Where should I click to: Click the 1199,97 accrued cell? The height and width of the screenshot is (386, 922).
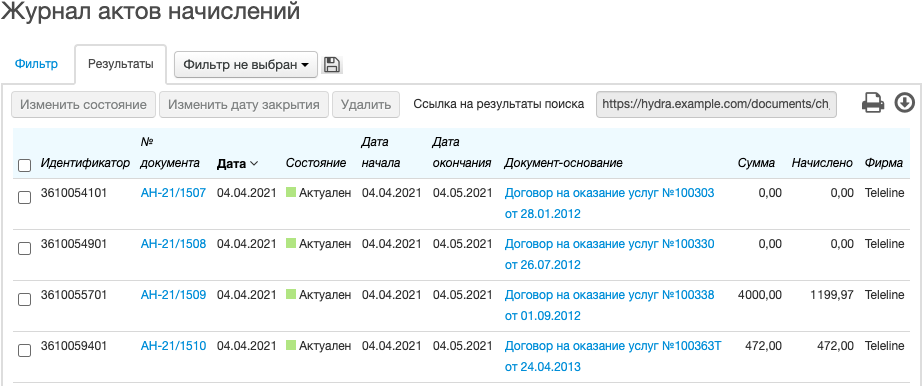pyautogui.click(x=831, y=295)
